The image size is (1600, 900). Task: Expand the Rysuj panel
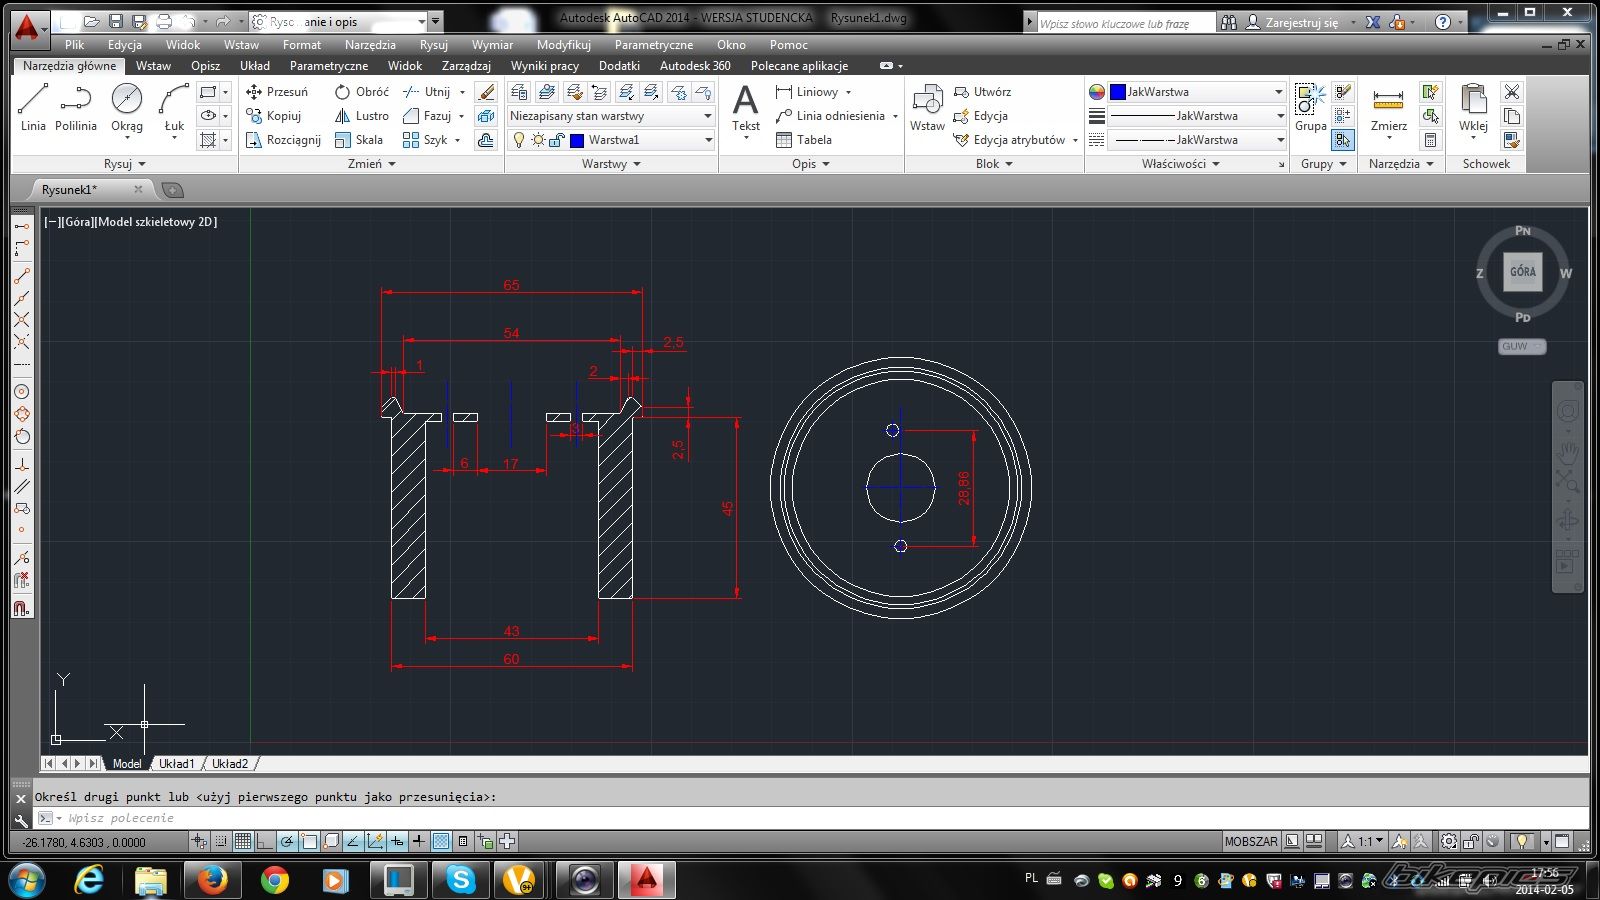(125, 164)
